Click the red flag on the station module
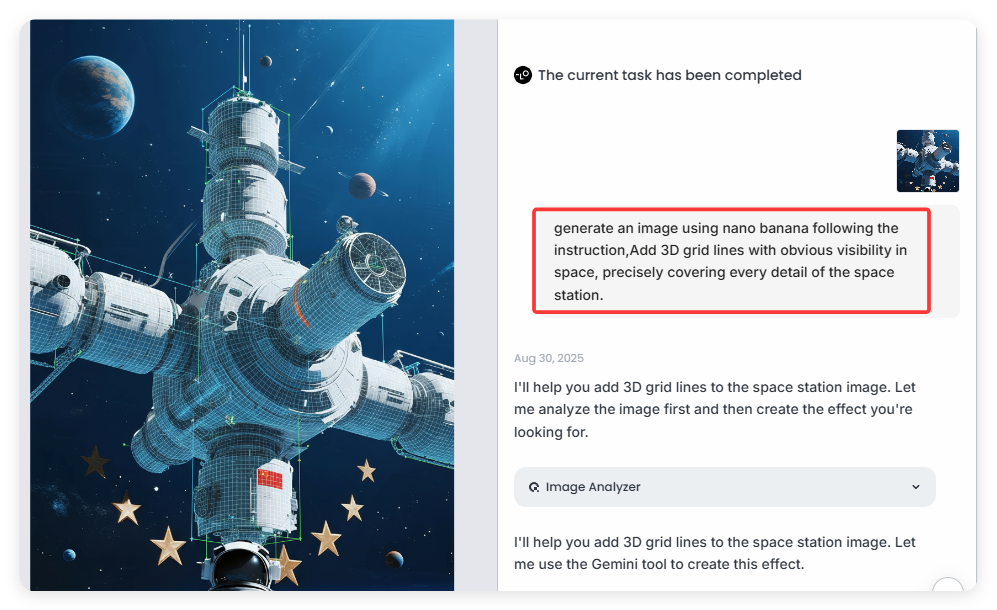 point(270,478)
